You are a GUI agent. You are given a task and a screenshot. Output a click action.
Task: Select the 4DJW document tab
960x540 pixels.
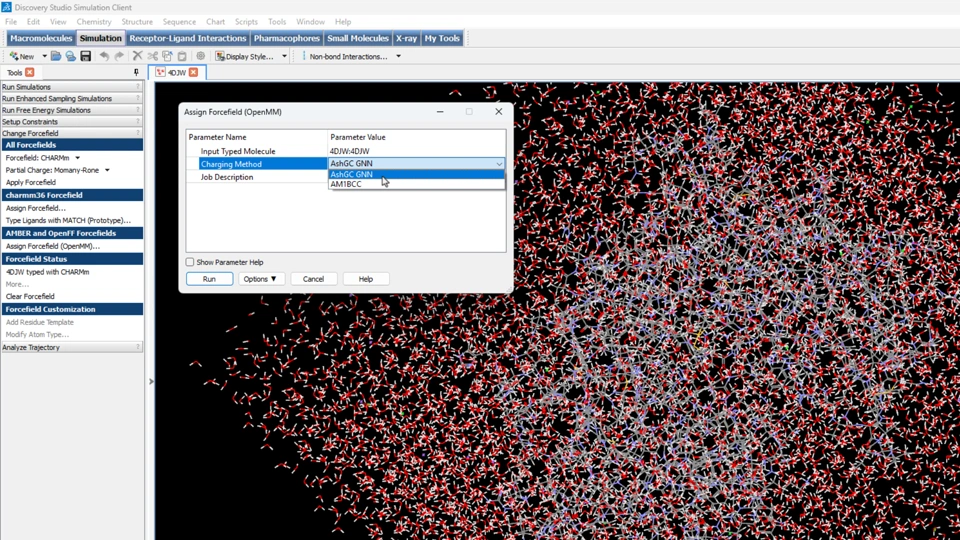click(176, 72)
